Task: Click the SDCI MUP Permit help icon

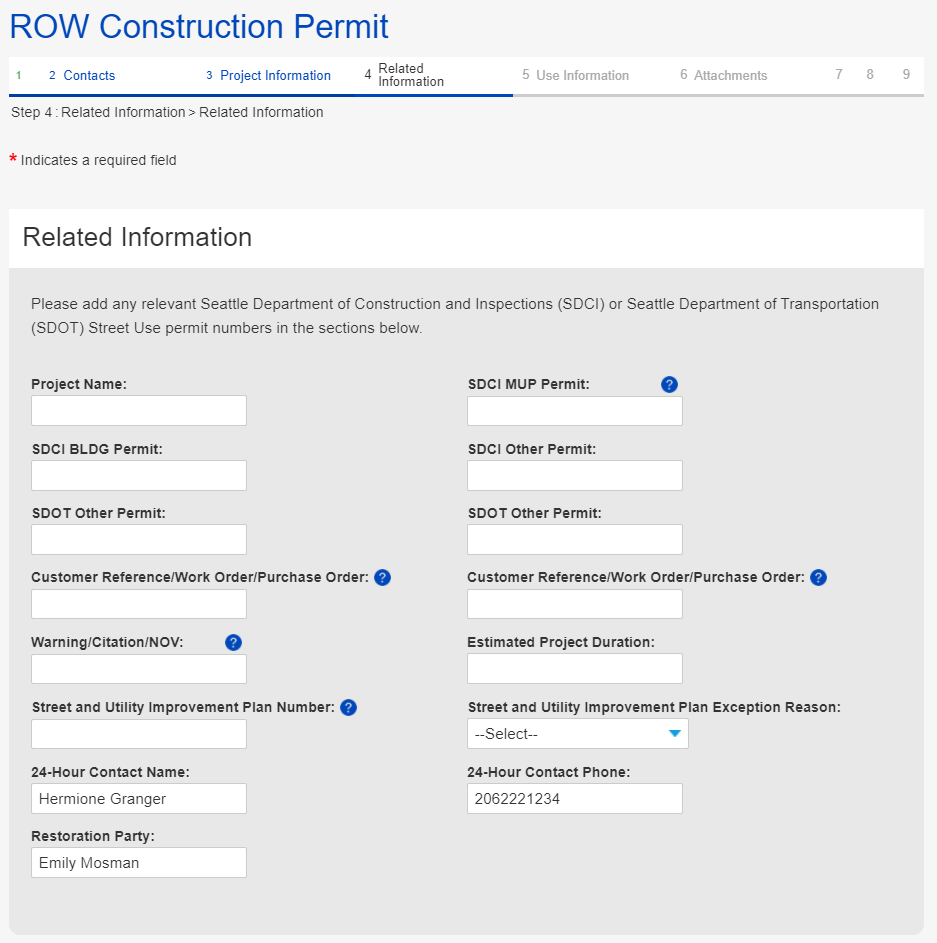Action: [670, 384]
